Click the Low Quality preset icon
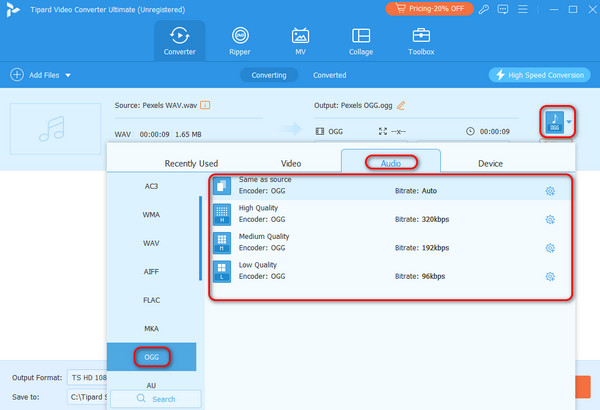Image resolution: width=600 pixels, height=410 pixels. pos(222,271)
